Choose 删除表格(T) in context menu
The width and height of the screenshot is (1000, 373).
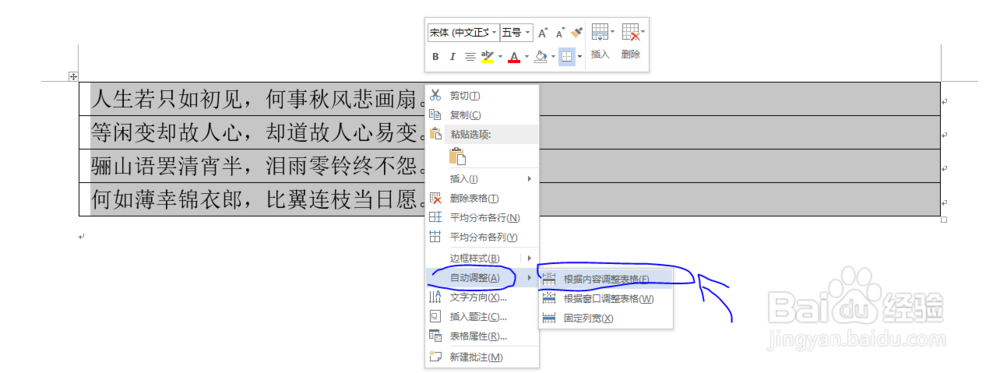pos(482,198)
